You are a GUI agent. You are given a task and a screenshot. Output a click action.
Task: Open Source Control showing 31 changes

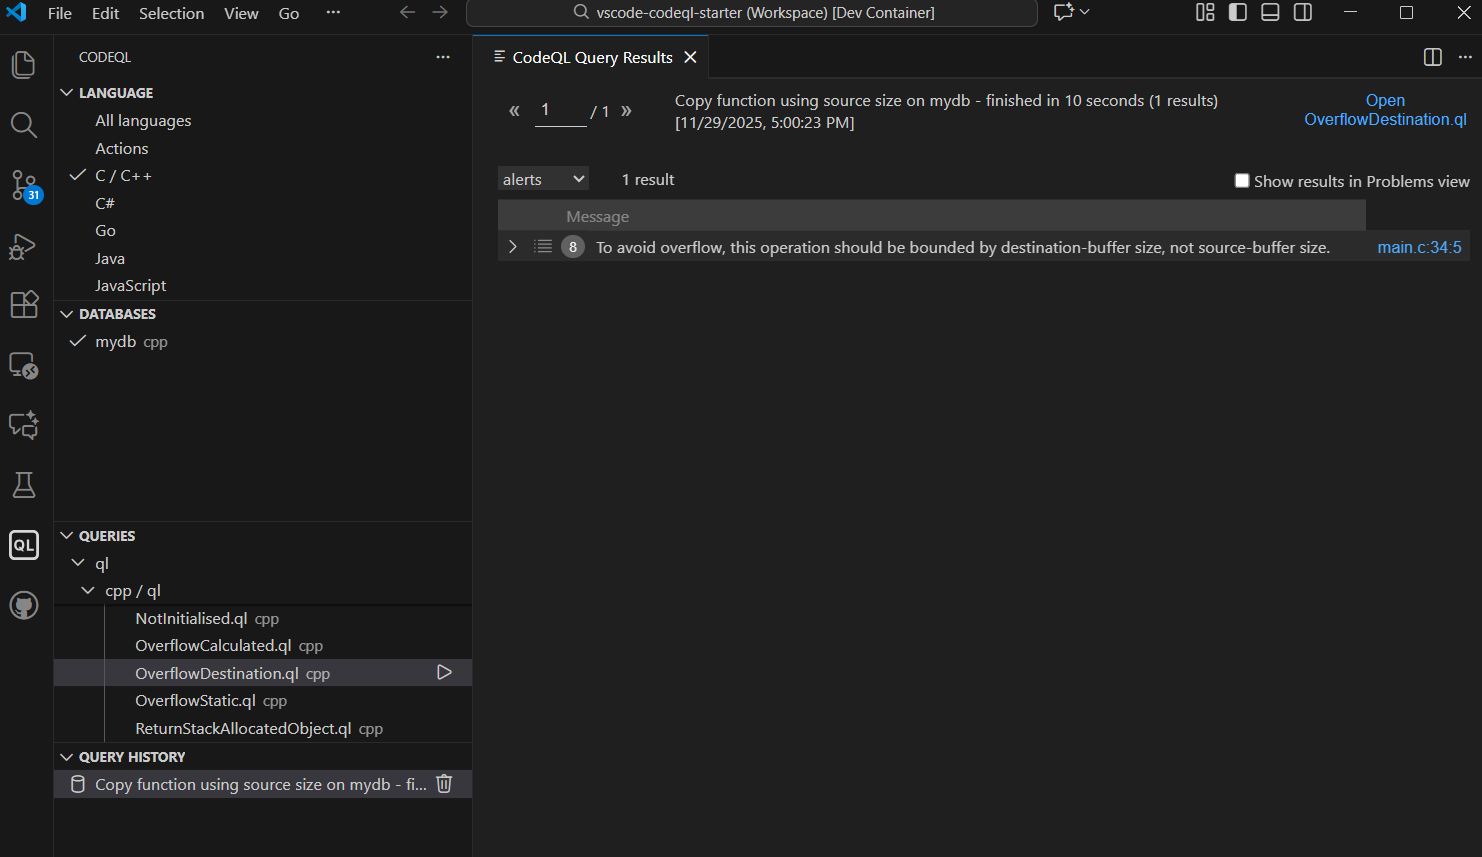(23, 185)
